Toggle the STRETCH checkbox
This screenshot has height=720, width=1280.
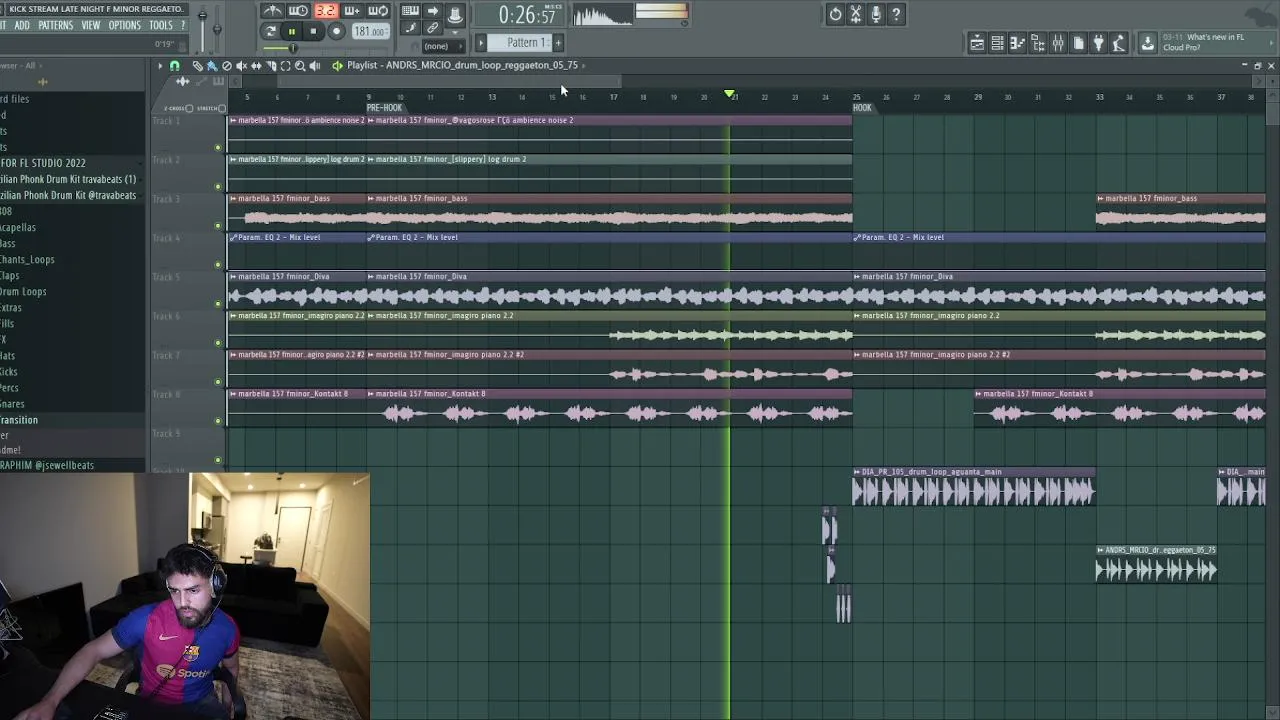coord(221,108)
